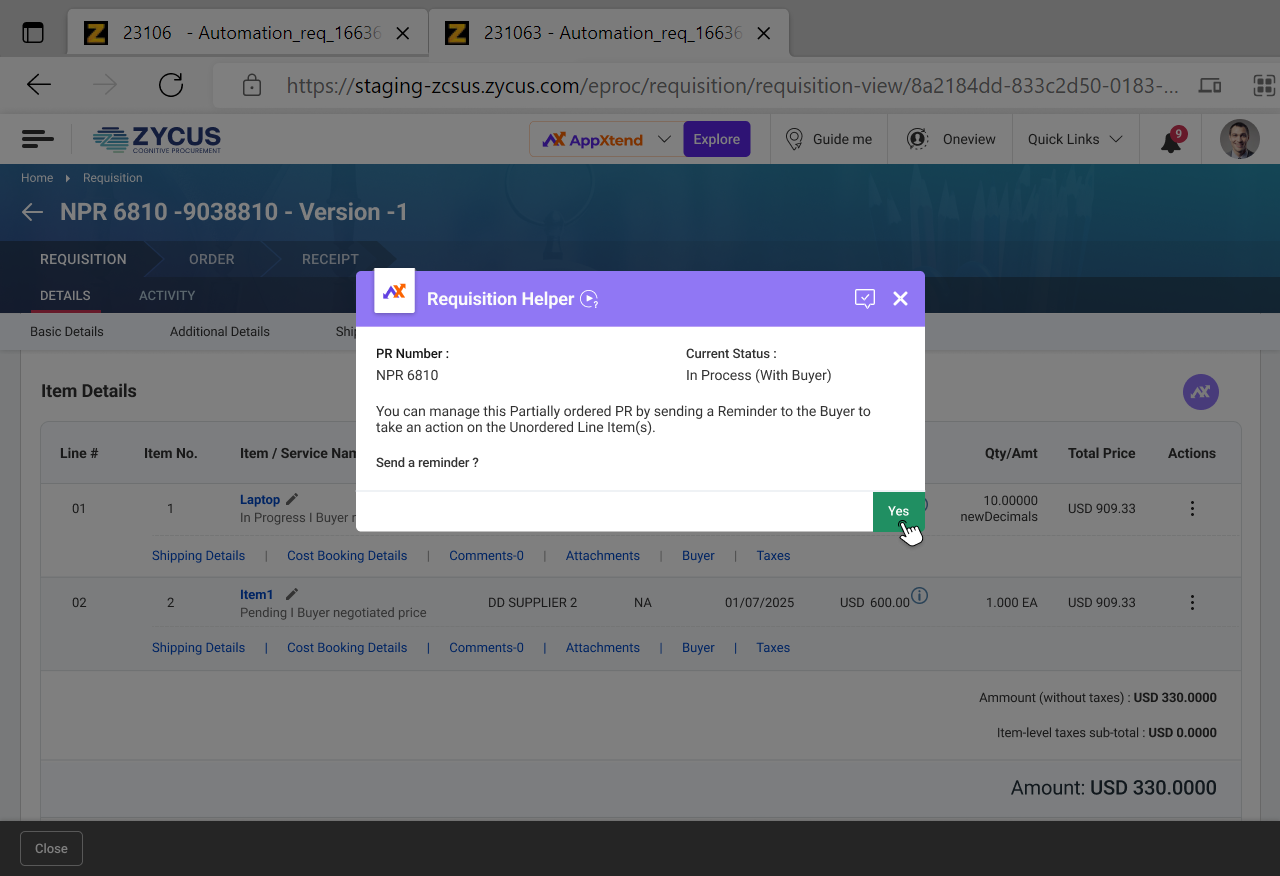Open Cost Booking Details for Item1
The height and width of the screenshot is (876, 1280).
pos(347,648)
